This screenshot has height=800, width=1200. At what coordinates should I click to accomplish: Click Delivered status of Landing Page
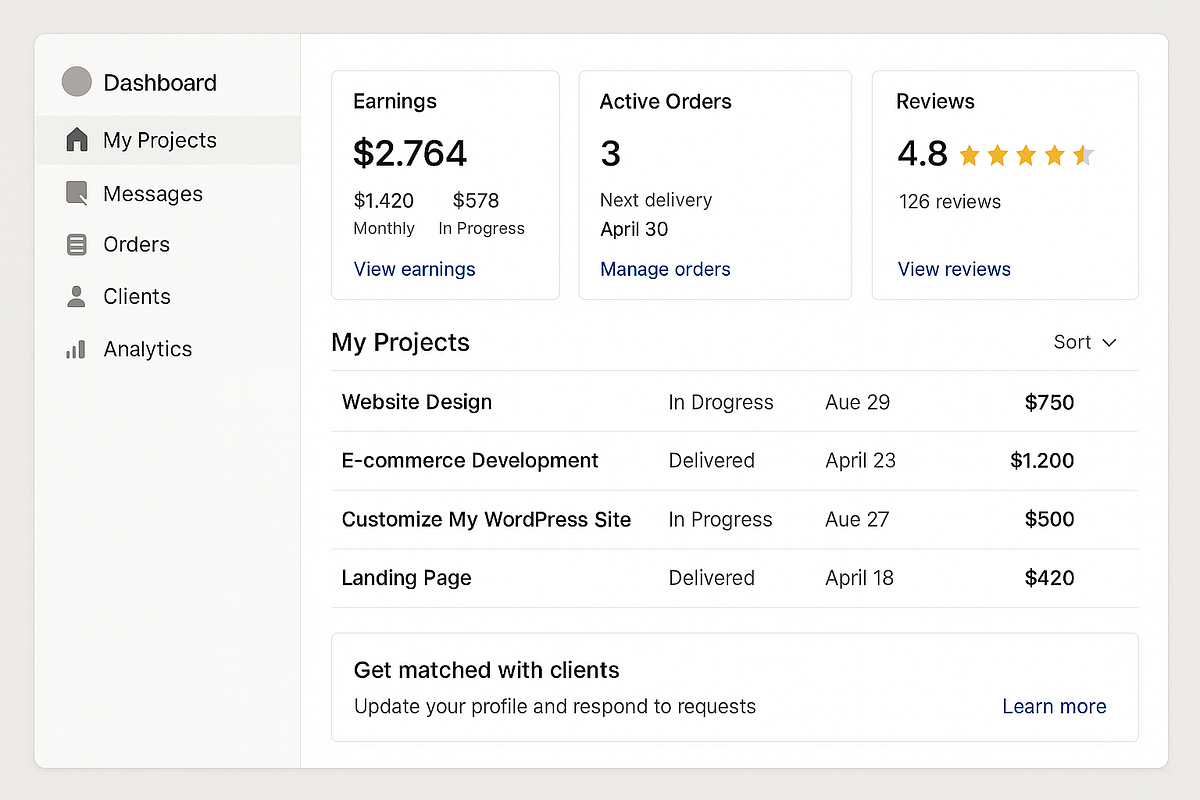712,578
